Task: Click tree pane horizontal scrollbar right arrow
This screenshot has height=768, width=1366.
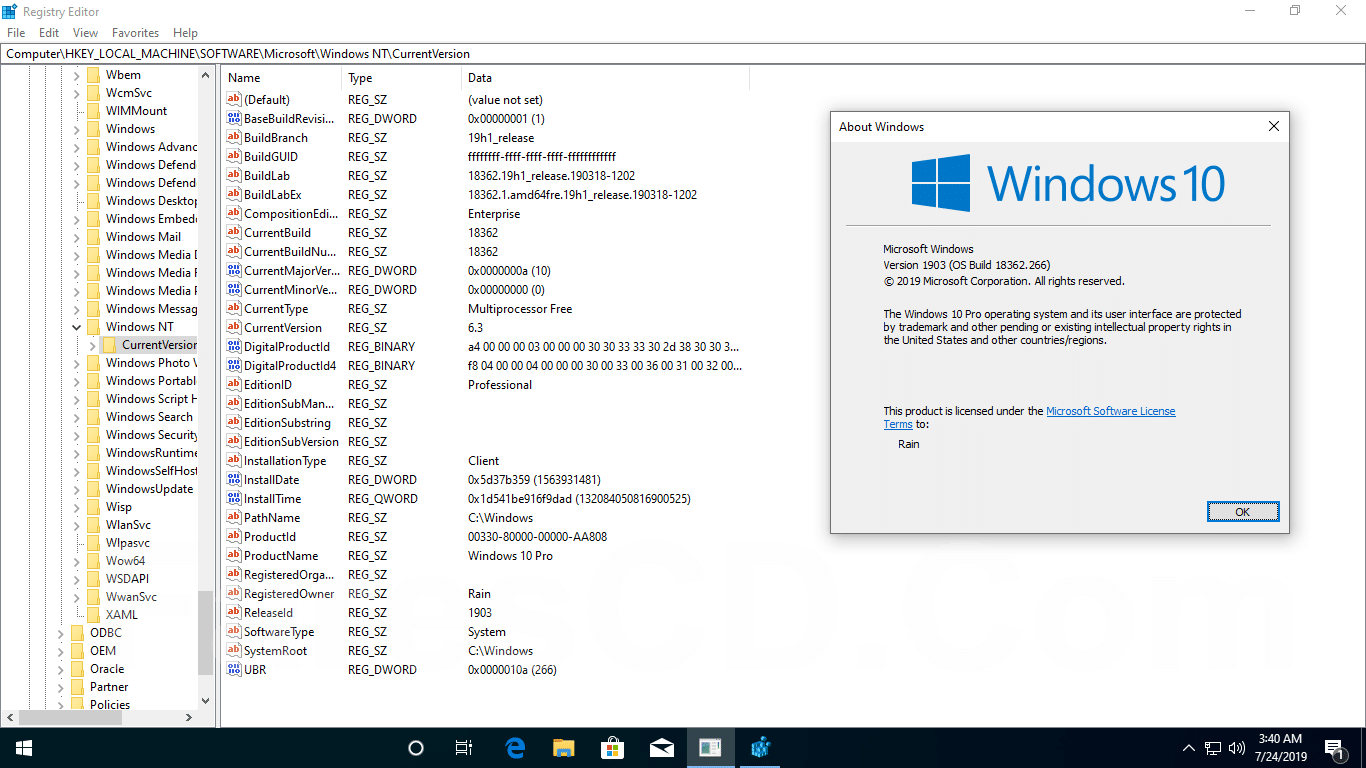Action: [x=189, y=717]
